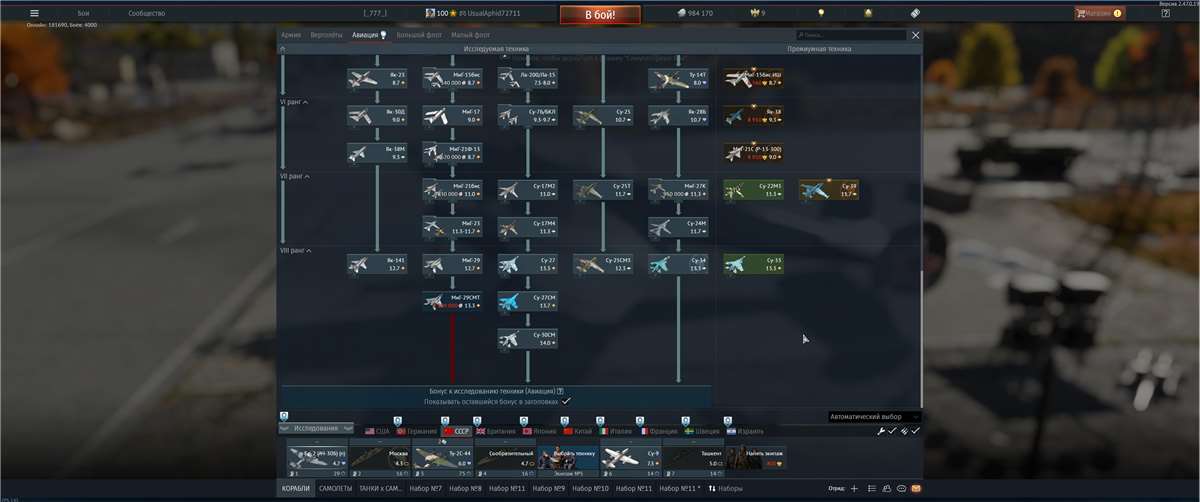Screen dimensions: 1200x502
Task: Select the МиГ-29СМТ aircraft card
Action: [x=452, y=301]
